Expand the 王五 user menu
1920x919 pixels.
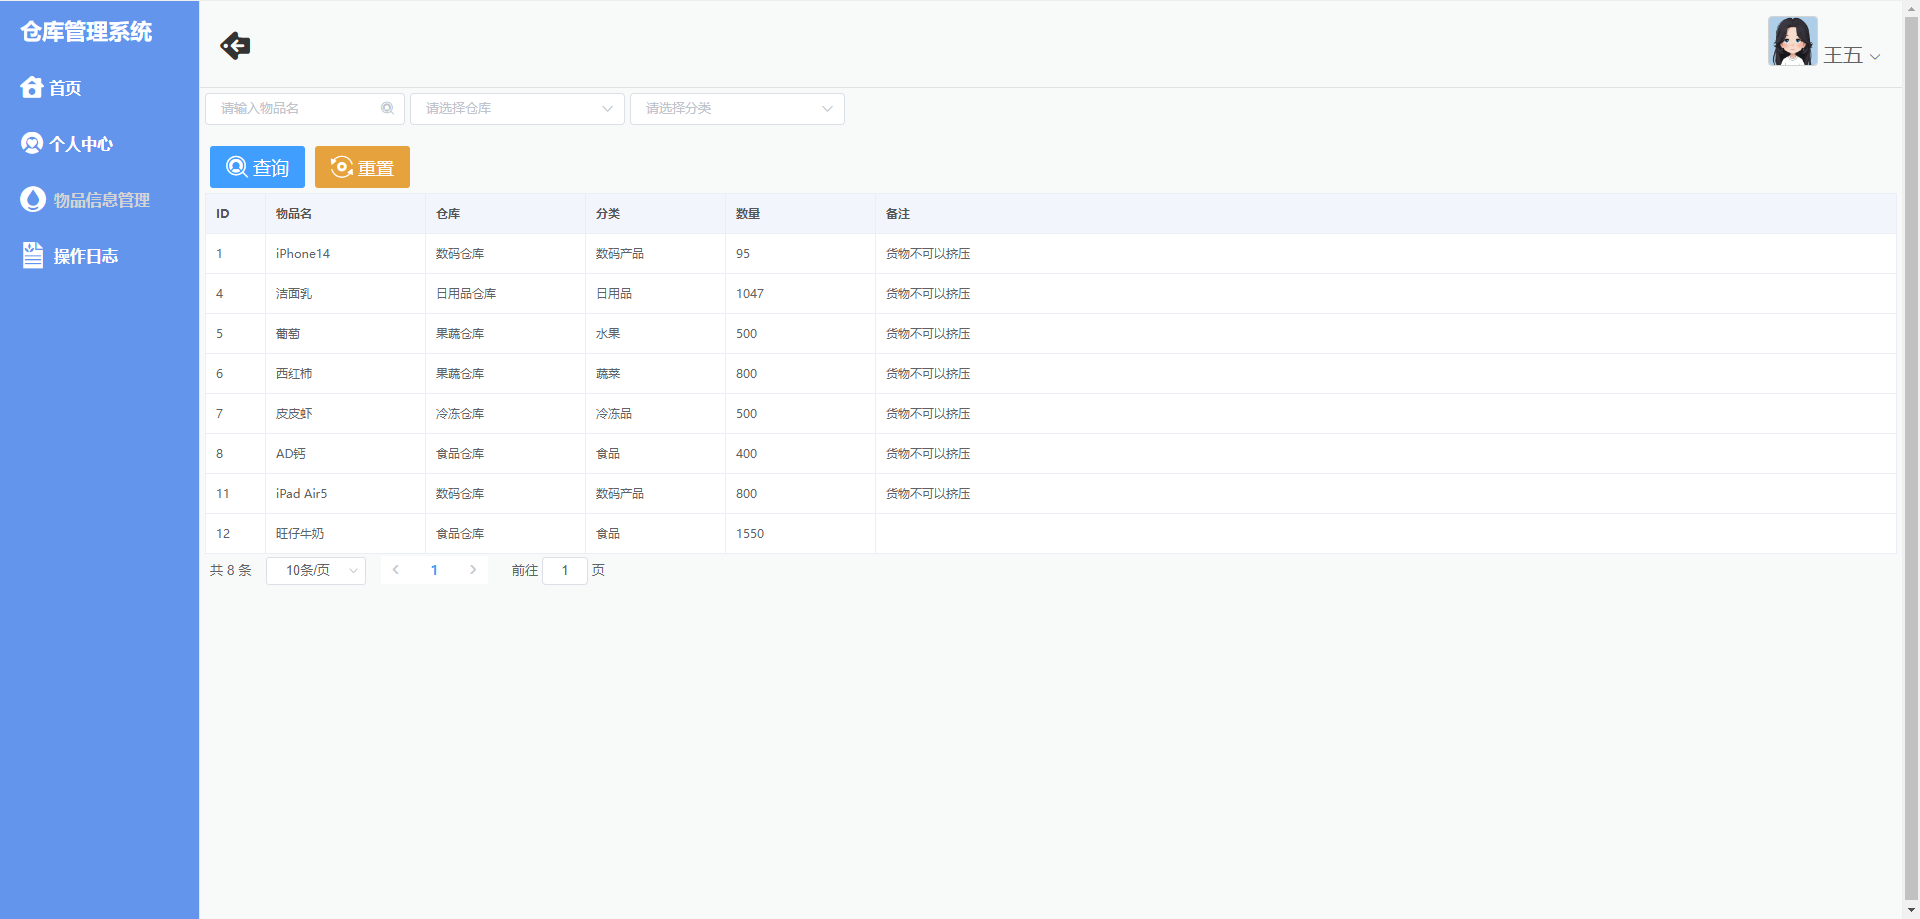tap(1852, 56)
